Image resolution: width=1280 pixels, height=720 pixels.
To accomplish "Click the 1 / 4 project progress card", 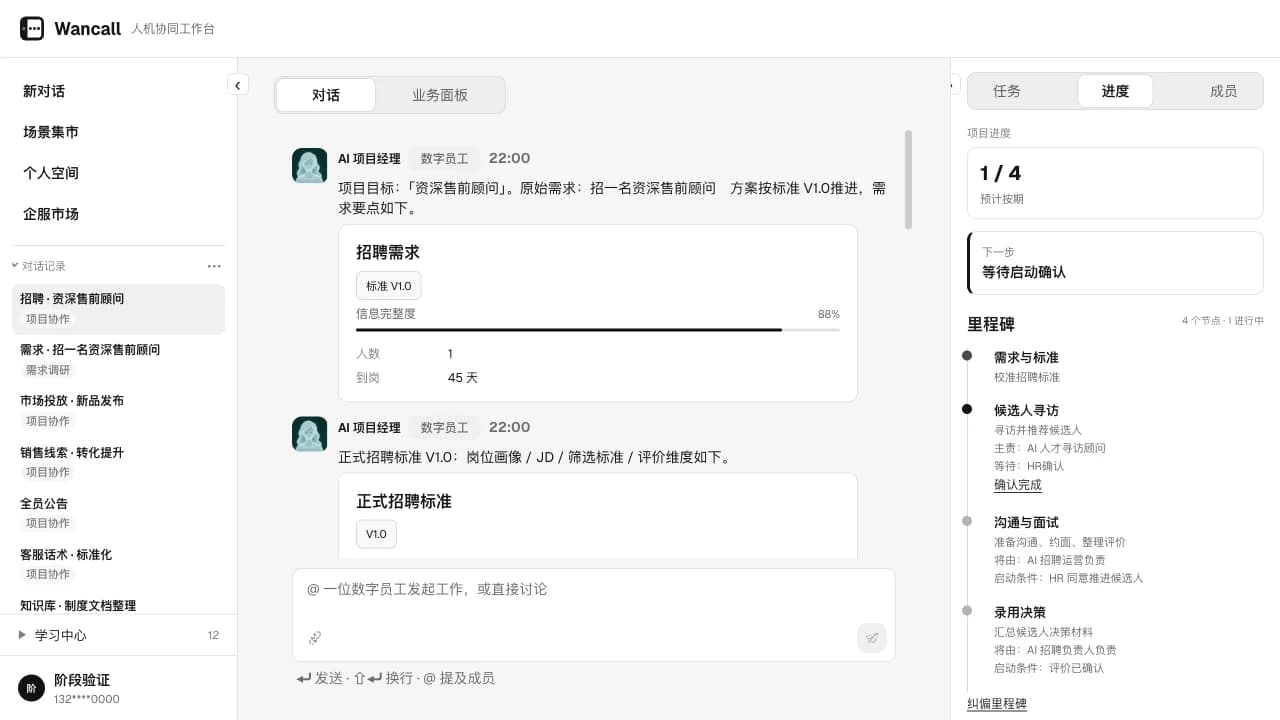I will tap(1115, 183).
